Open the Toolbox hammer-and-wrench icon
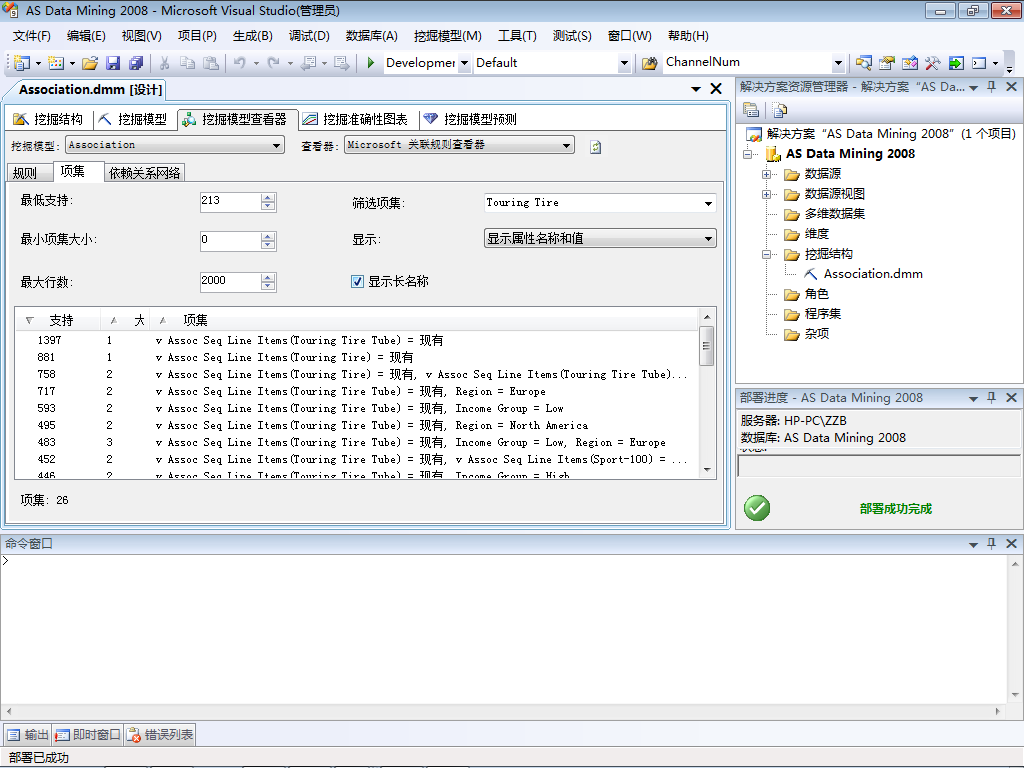This screenshot has width=1024, height=768. pyautogui.click(x=932, y=63)
